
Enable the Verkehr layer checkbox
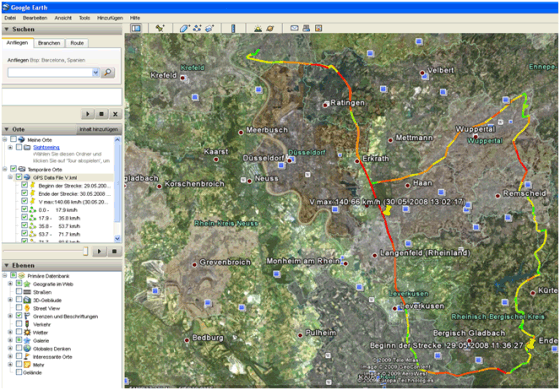click(x=19, y=324)
